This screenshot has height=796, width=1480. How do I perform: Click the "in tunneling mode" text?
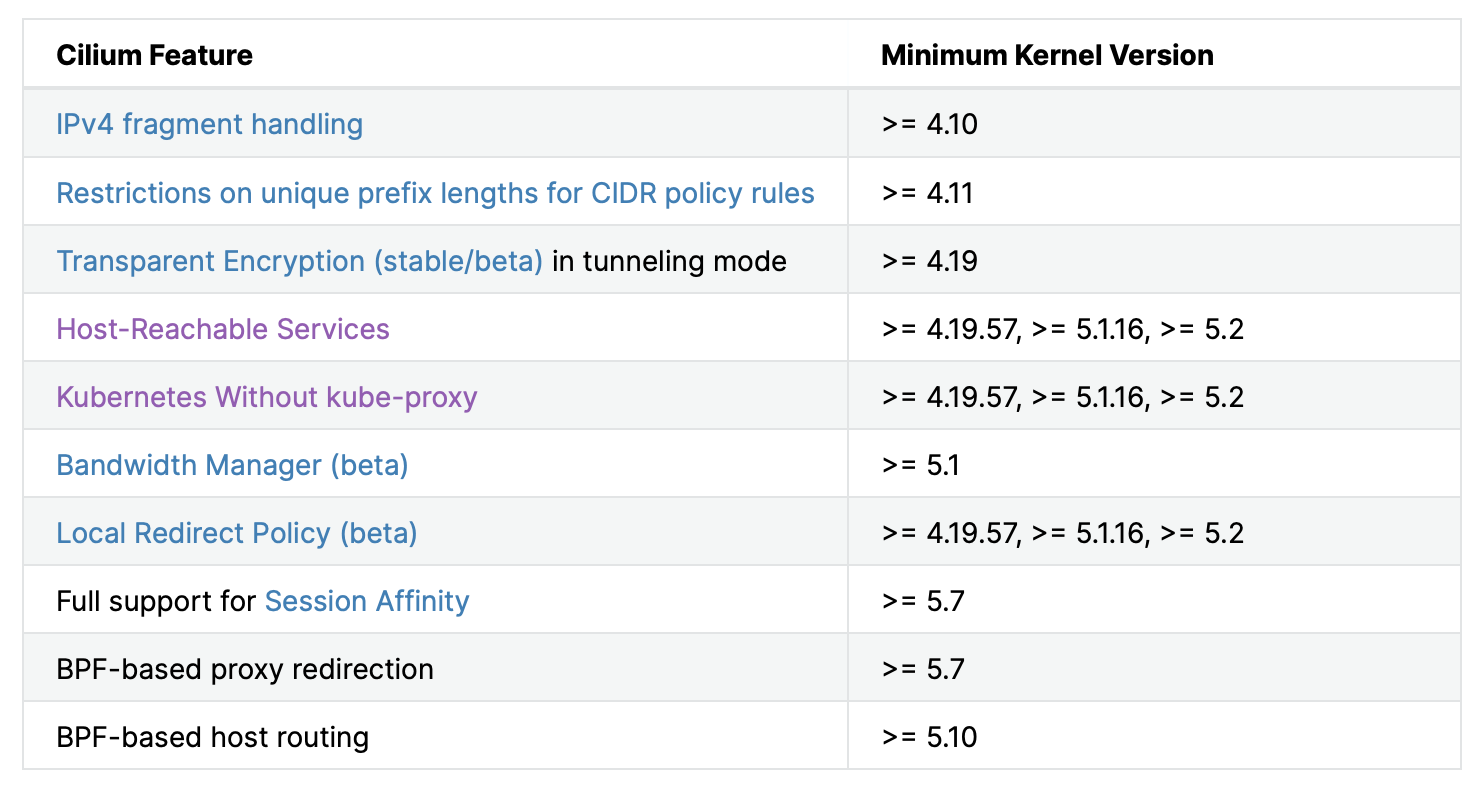tap(669, 261)
